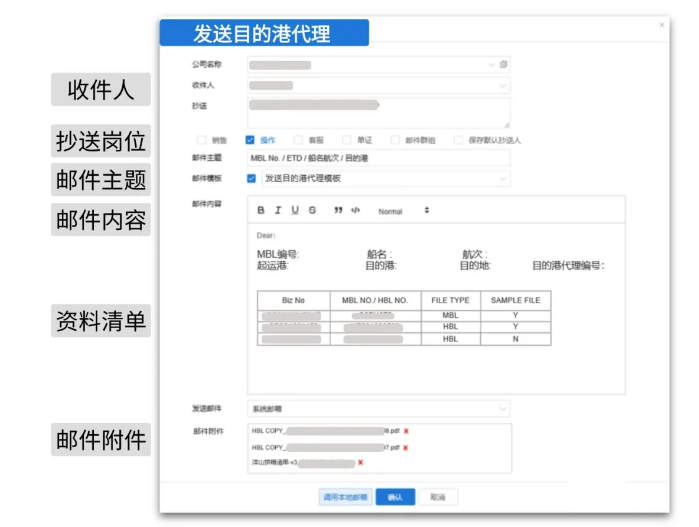699x527 pixels.
Task: Toggle italic formatting in email editor
Action: tap(278, 211)
